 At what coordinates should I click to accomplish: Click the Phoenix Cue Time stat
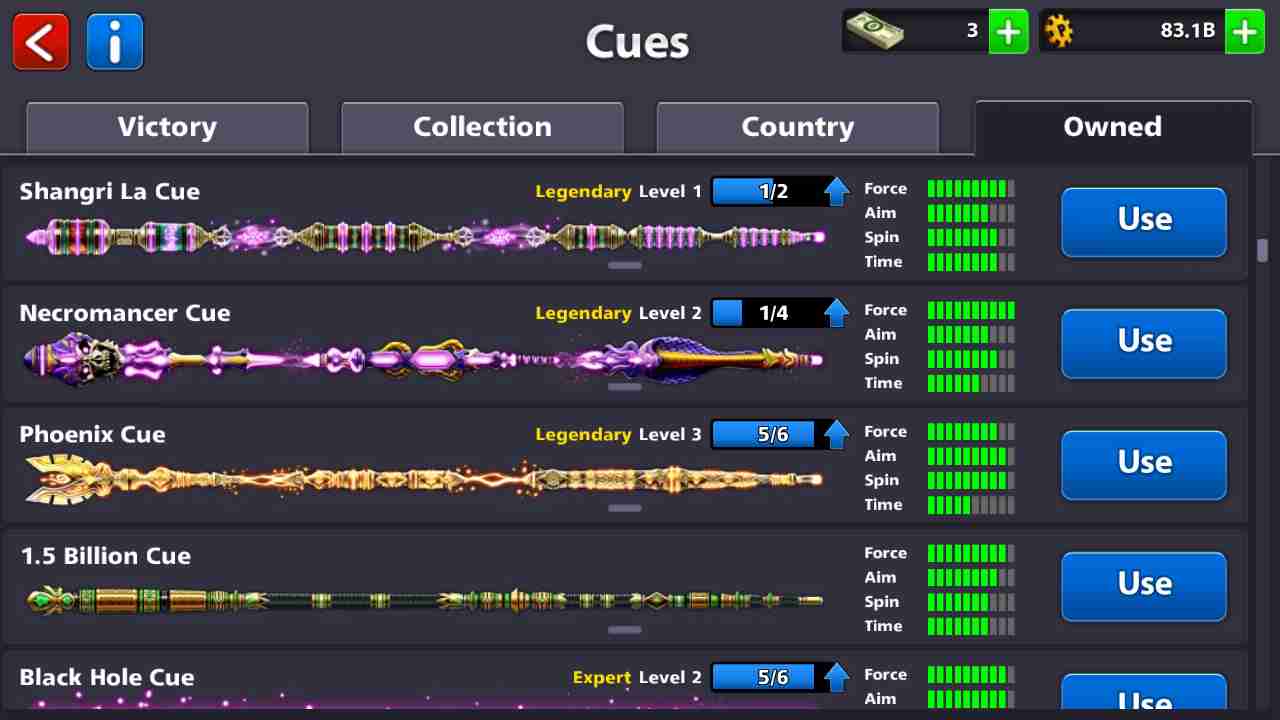click(x=939, y=505)
